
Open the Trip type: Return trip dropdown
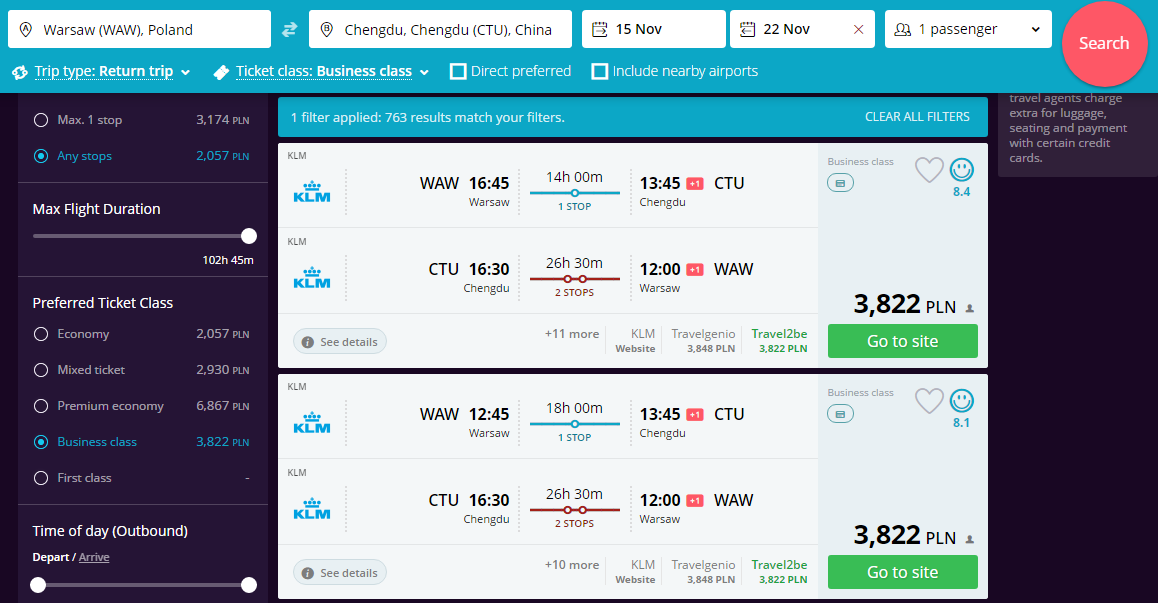[x=103, y=72]
